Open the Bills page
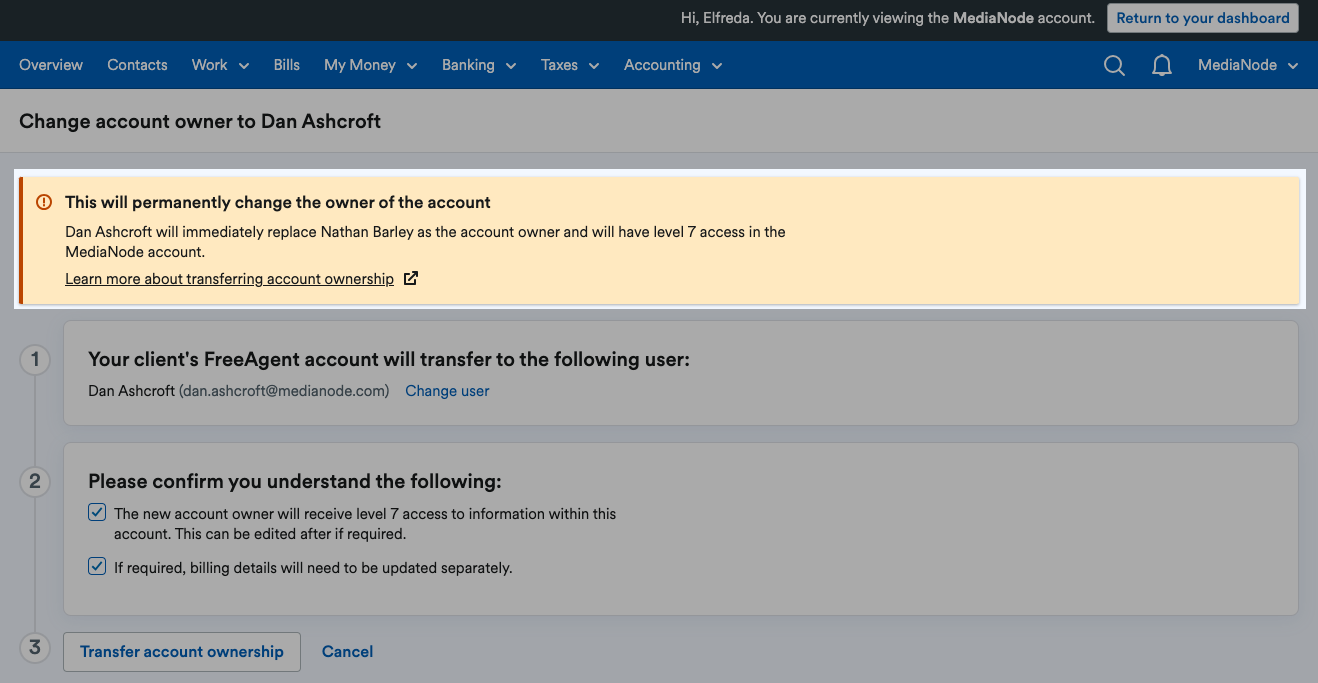Screen dimensions: 1318x683 click(287, 65)
